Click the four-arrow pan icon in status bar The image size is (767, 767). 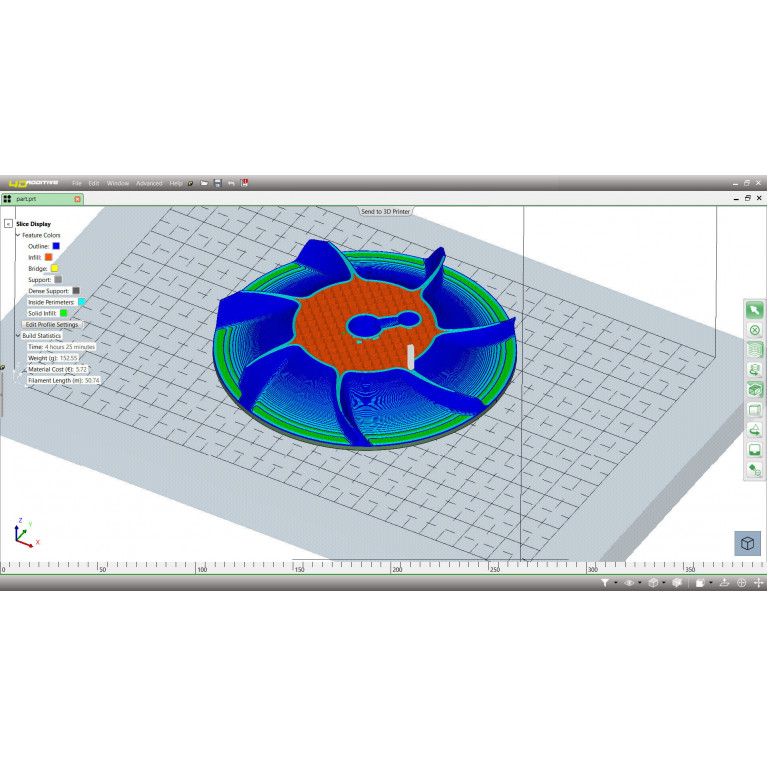click(x=758, y=582)
